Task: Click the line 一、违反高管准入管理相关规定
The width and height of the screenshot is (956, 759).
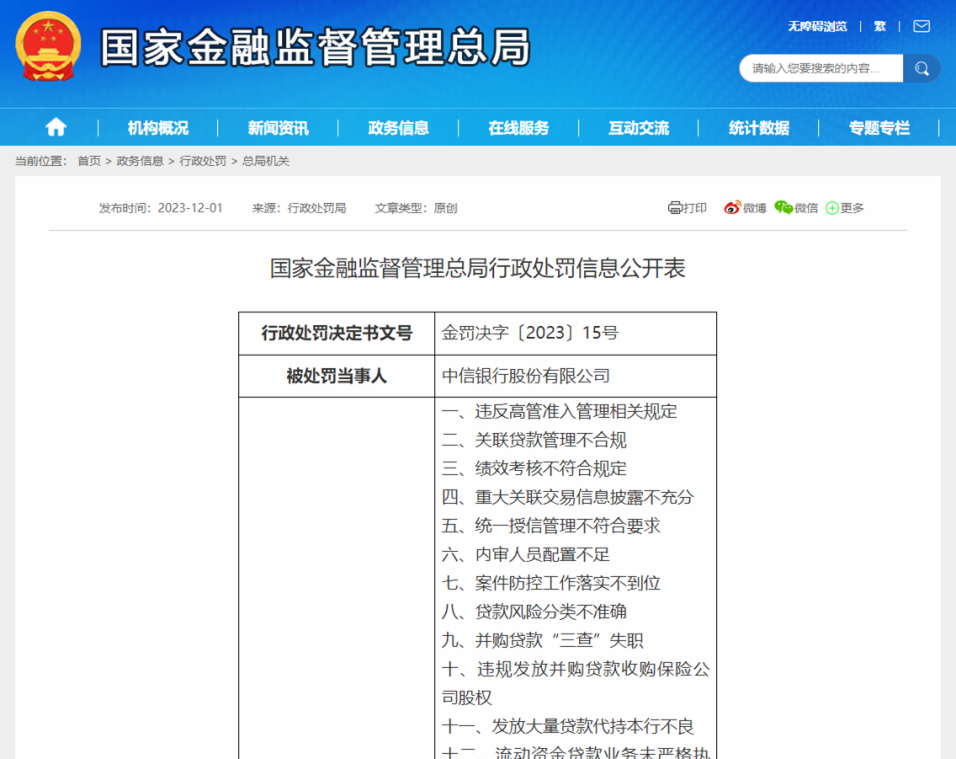Action: coord(559,412)
